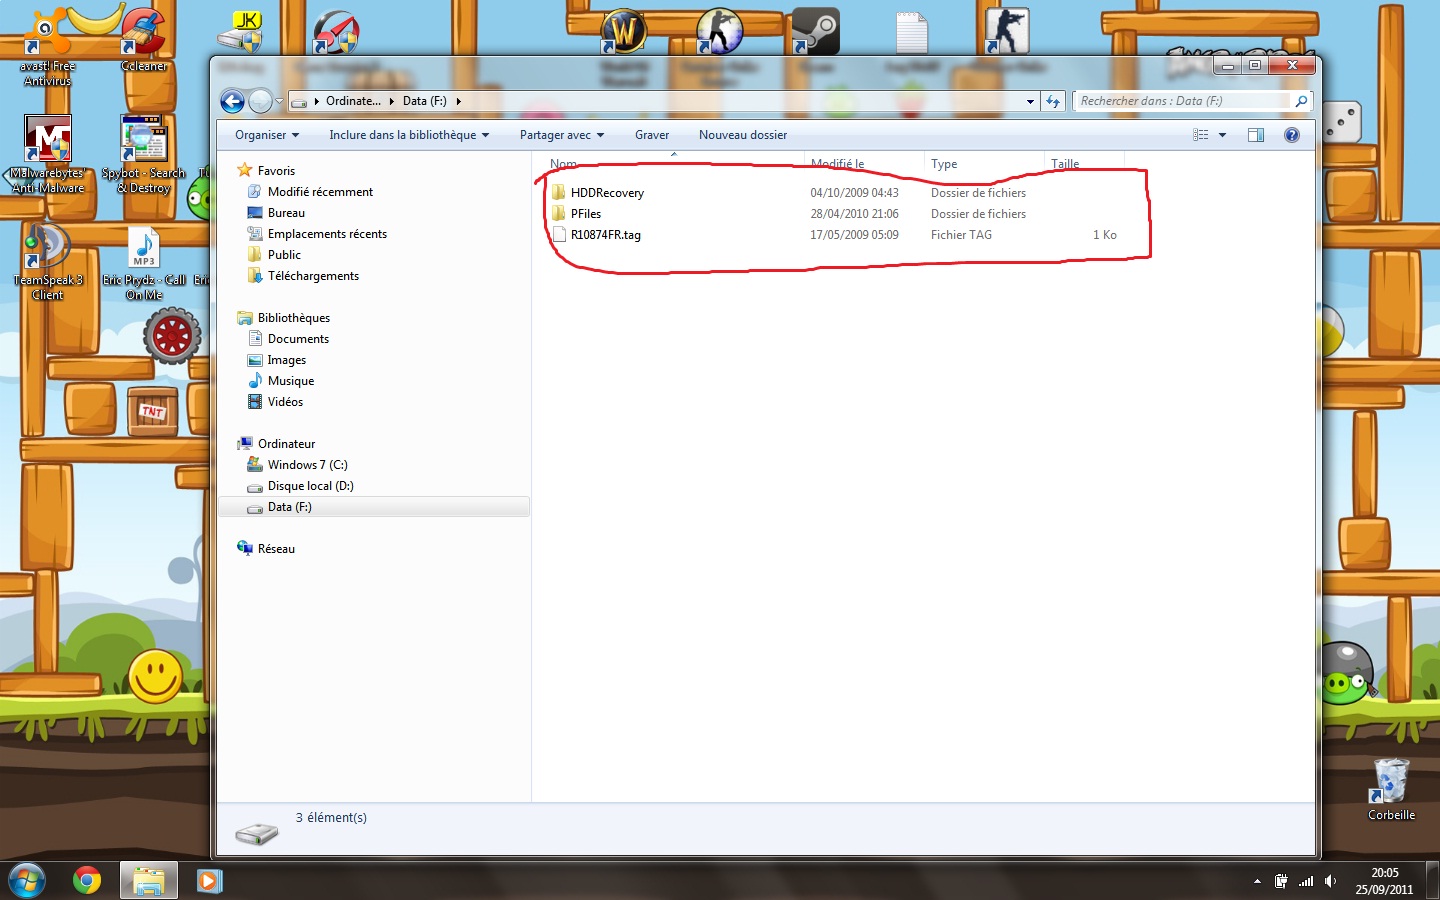Click the volume speaker tray icon
The image size is (1440, 900).
(1330, 881)
